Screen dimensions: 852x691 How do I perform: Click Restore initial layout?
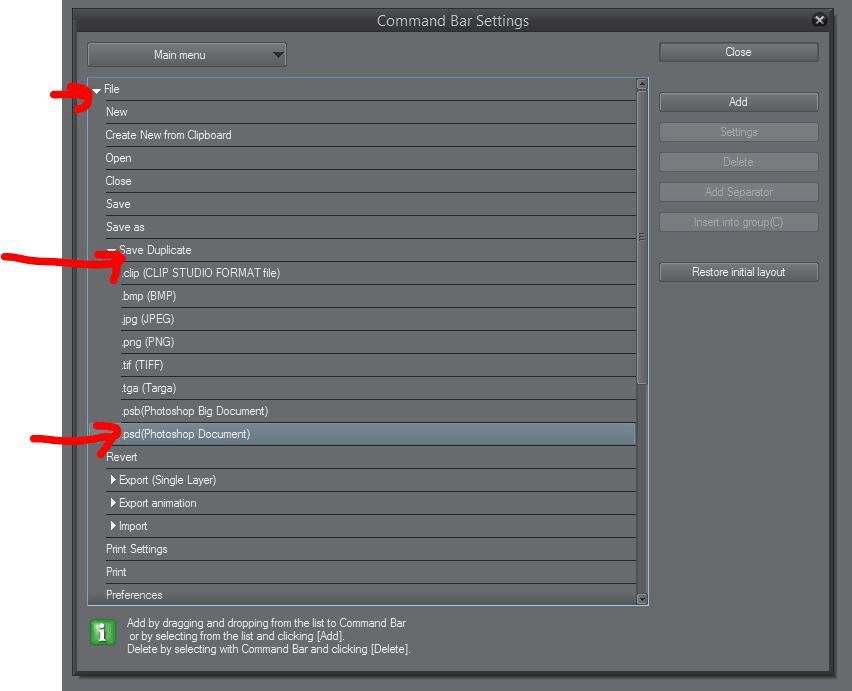tap(738, 271)
